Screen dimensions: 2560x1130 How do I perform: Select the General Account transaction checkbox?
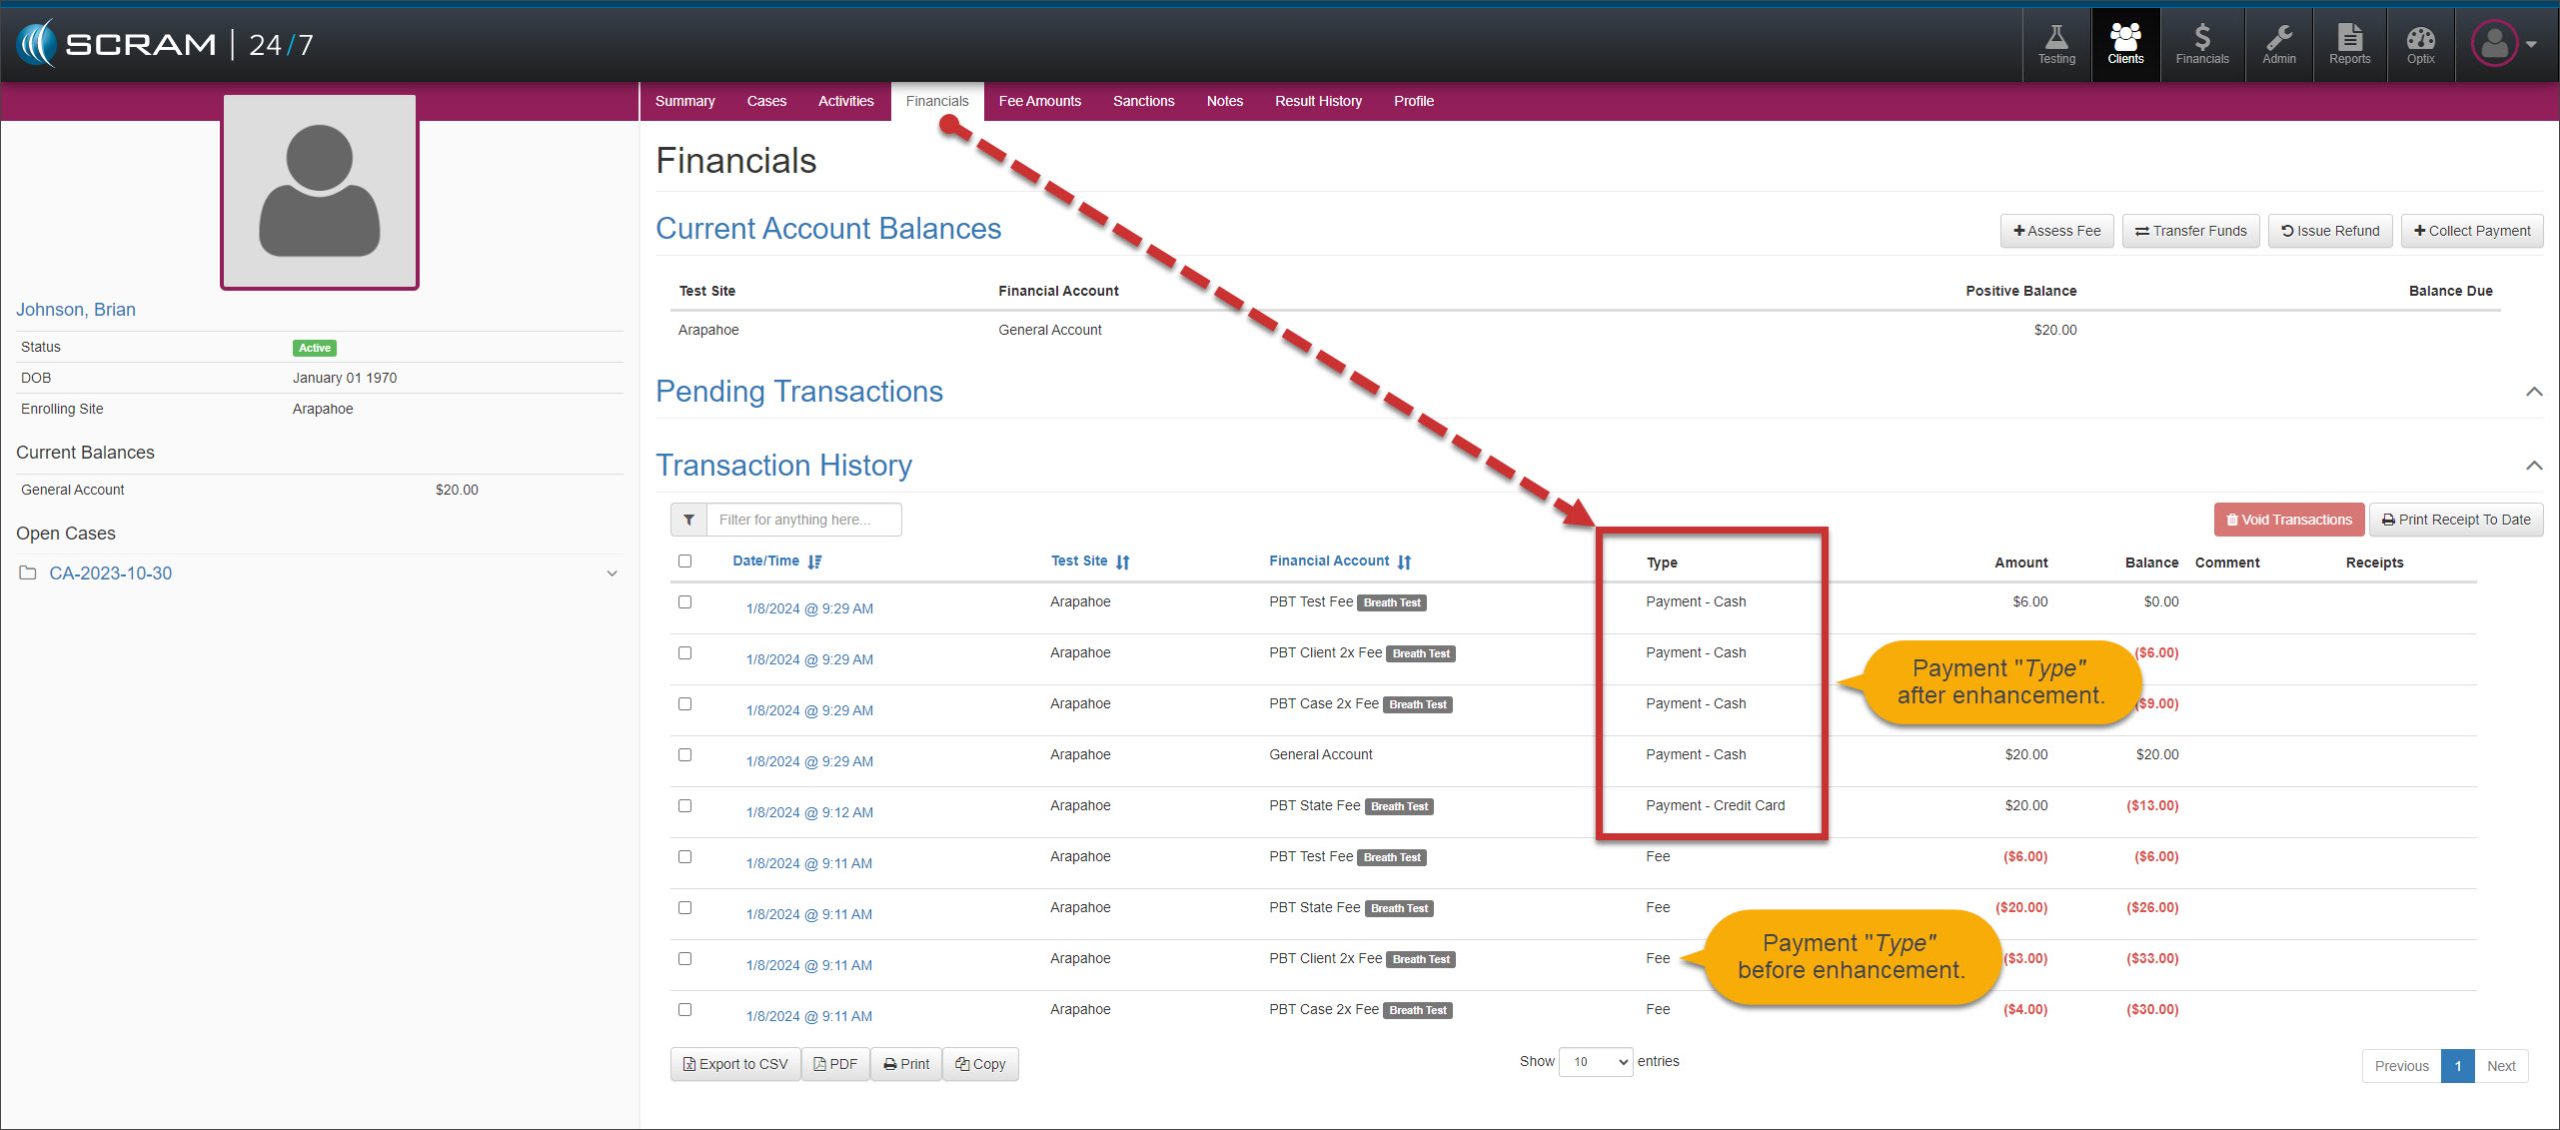tap(685, 755)
